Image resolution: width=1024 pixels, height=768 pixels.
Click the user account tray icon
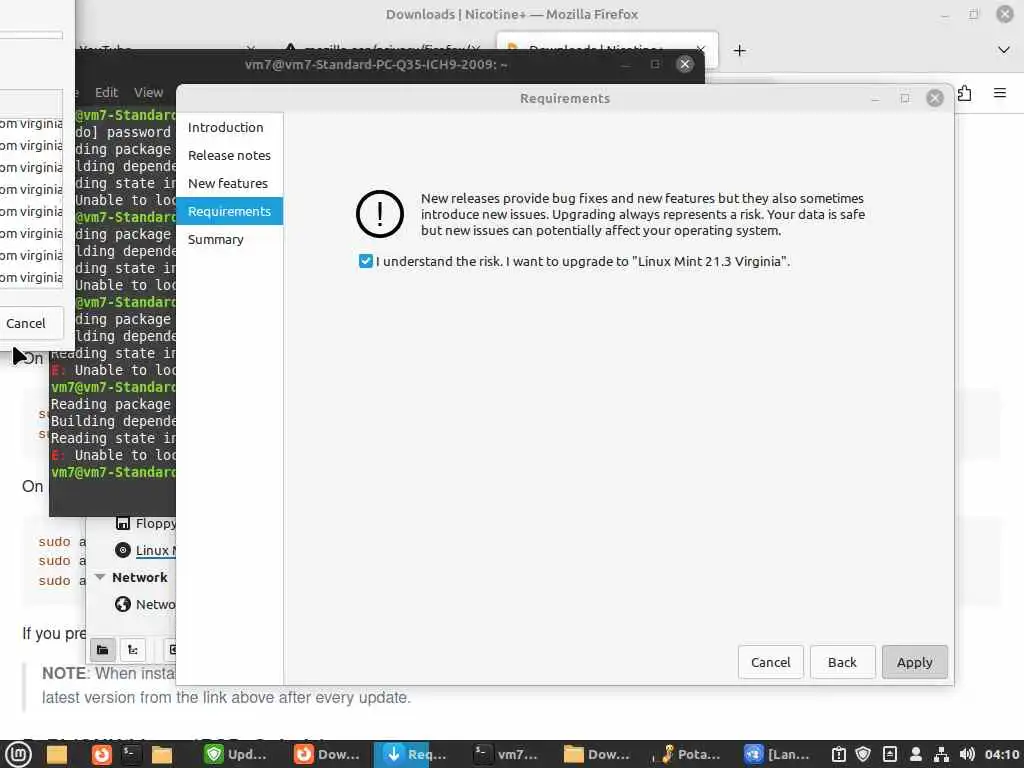tap(916, 755)
